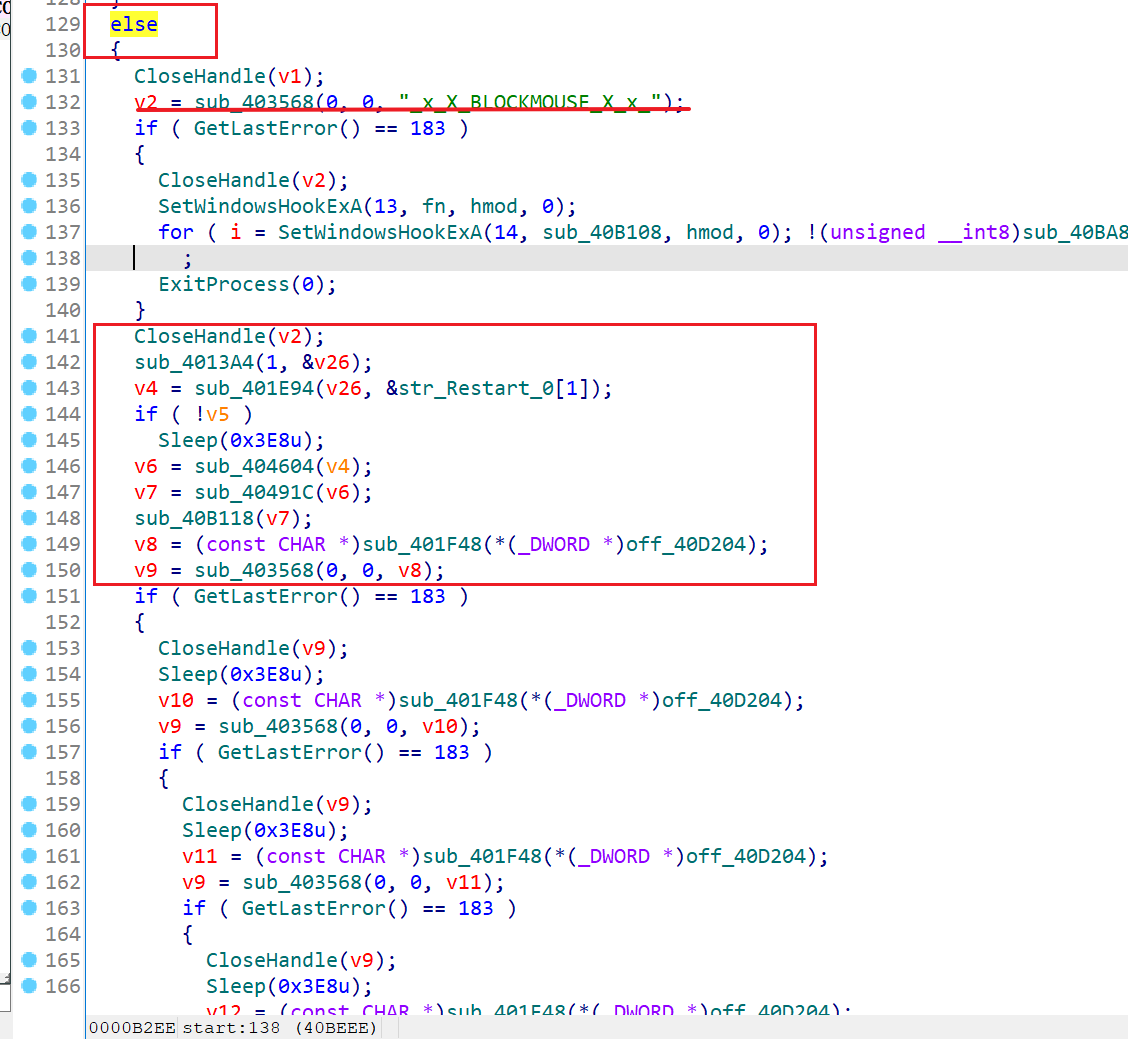Click the sub_4013A4 function name
The width and height of the screenshot is (1128, 1039).
tap(194, 362)
